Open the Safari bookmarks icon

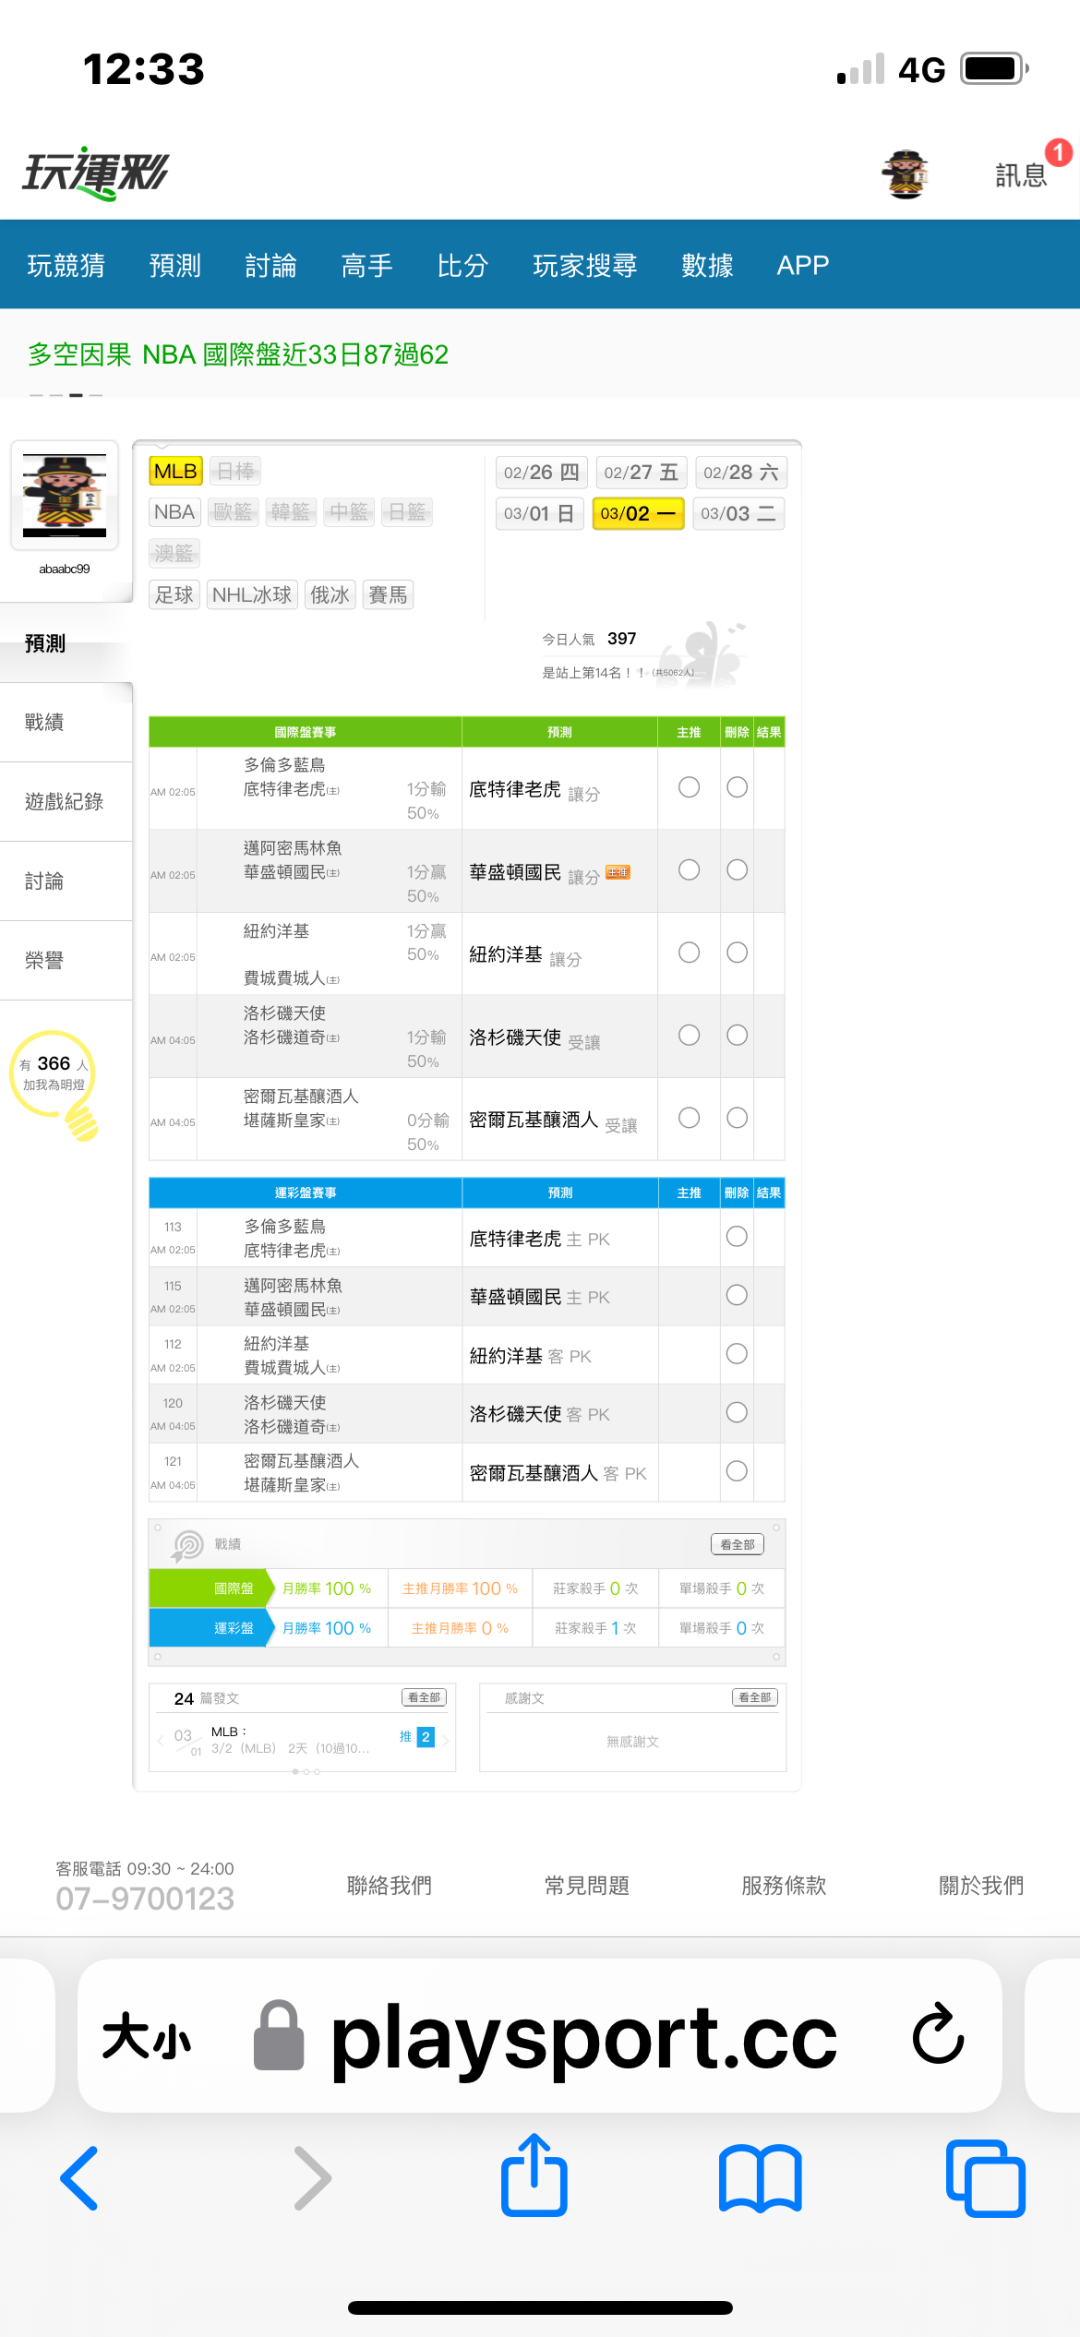[x=760, y=2177]
